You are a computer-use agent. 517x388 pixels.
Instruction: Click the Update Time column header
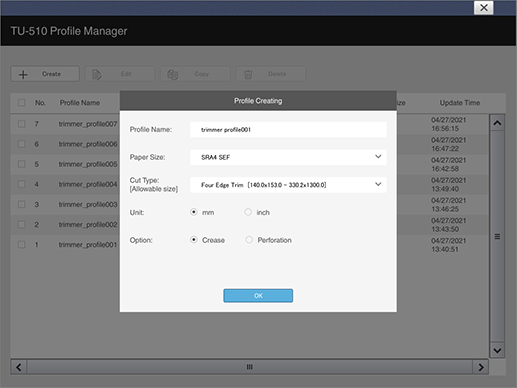click(460, 103)
